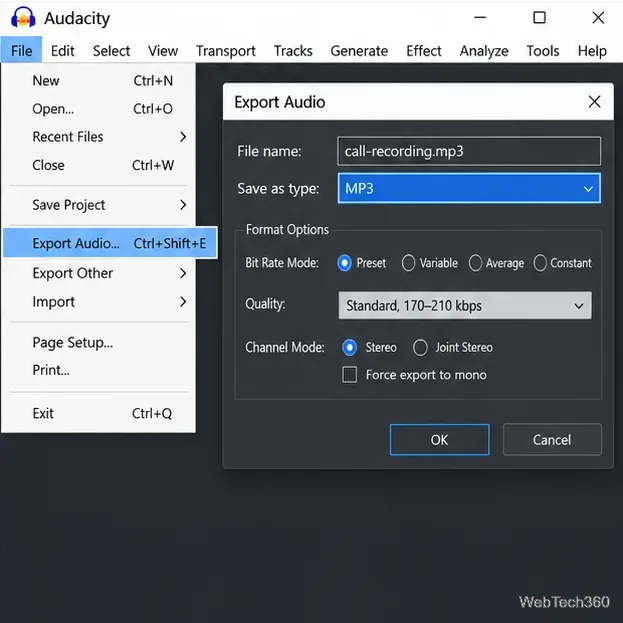Choose Stereo channel mode
This screenshot has width=623, height=623.
(x=349, y=347)
